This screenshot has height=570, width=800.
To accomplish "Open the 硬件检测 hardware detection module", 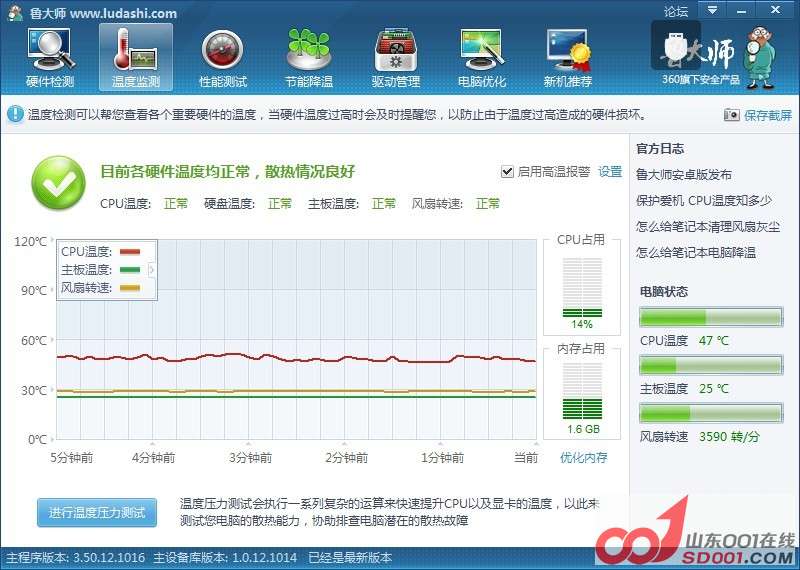I will [51, 58].
